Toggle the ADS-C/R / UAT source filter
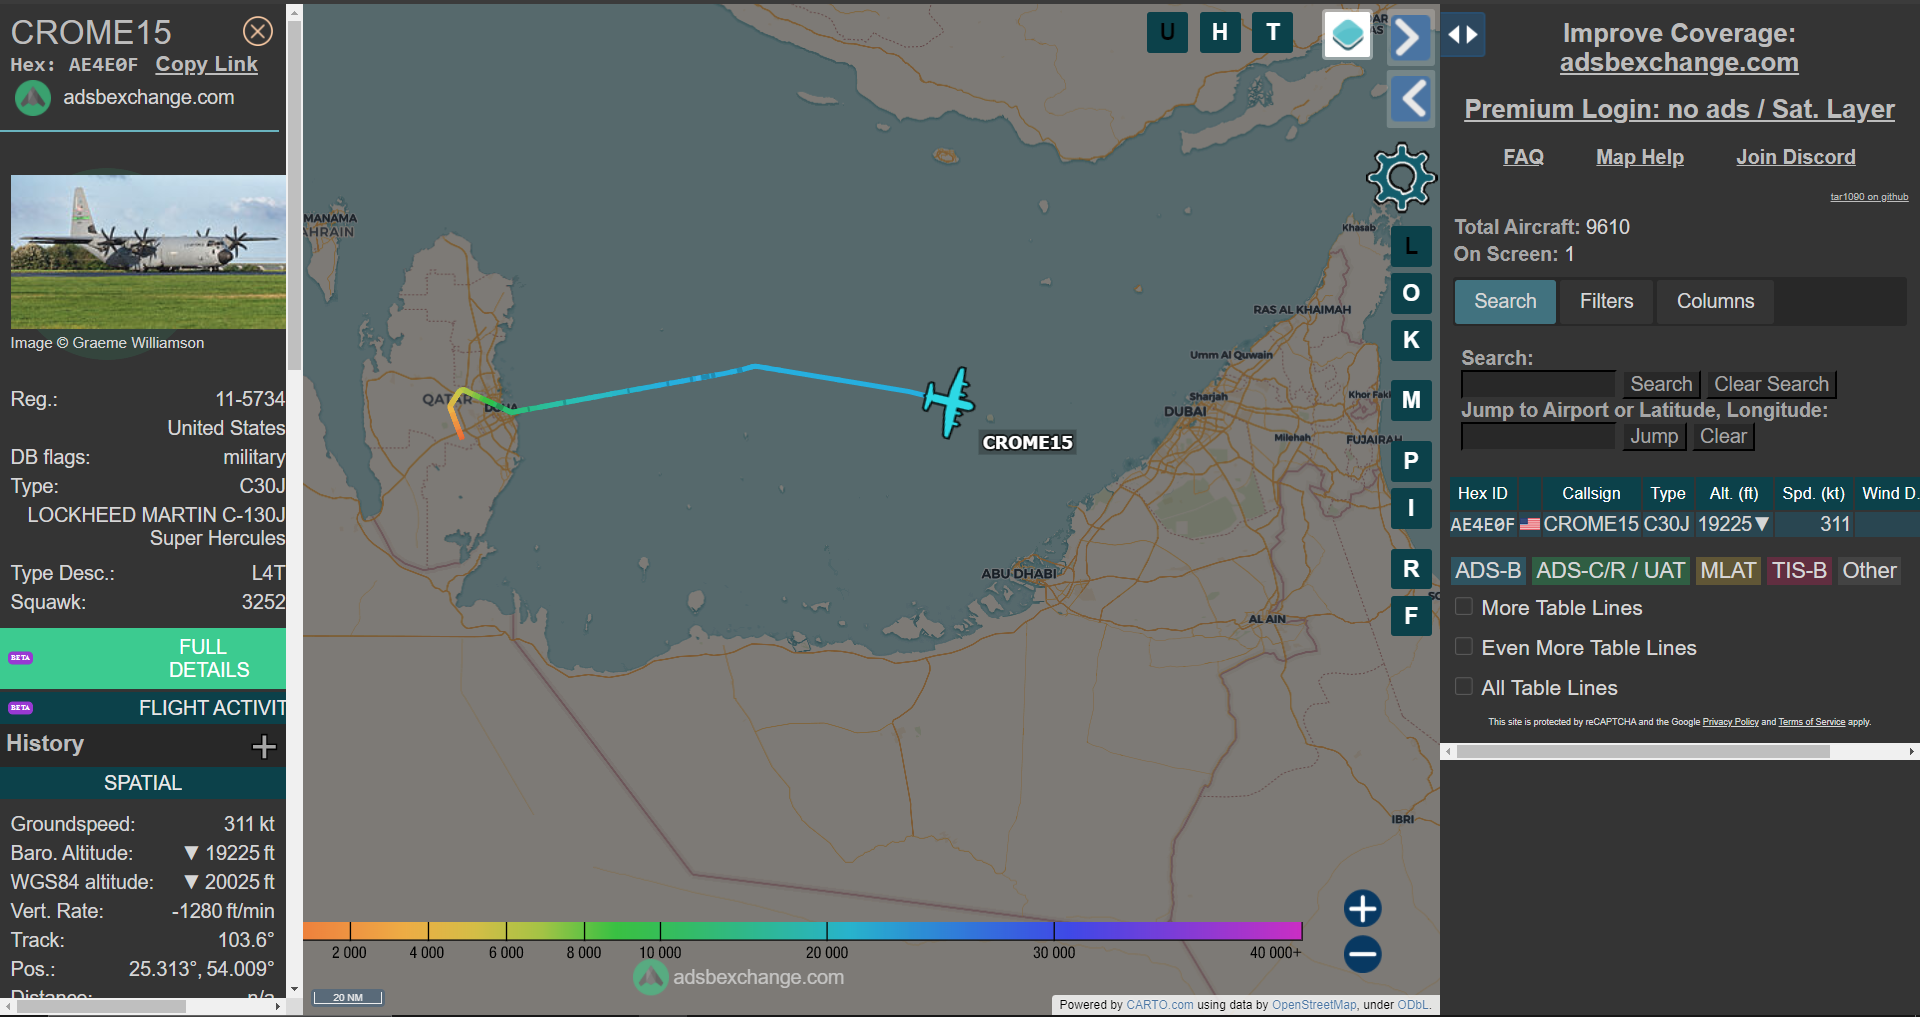 [x=1610, y=571]
